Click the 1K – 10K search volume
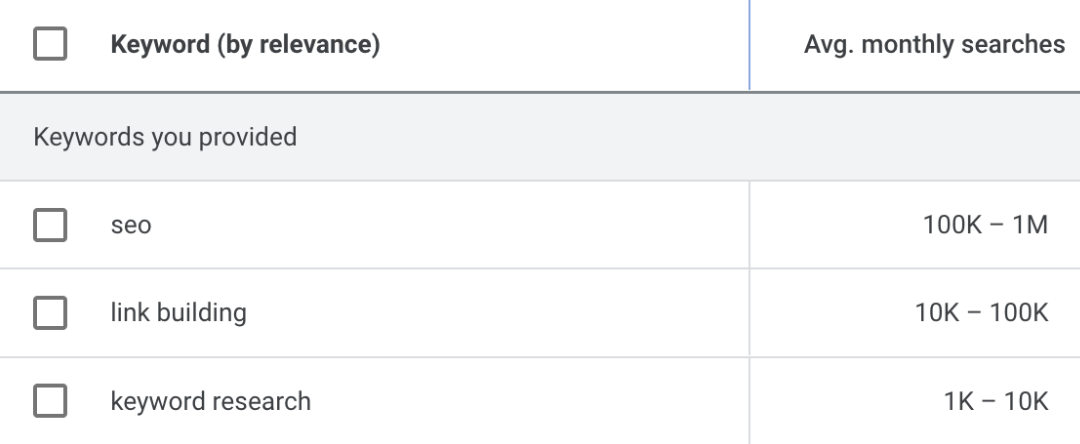Viewport: 1080px width, 444px height. click(x=996, y=401)
